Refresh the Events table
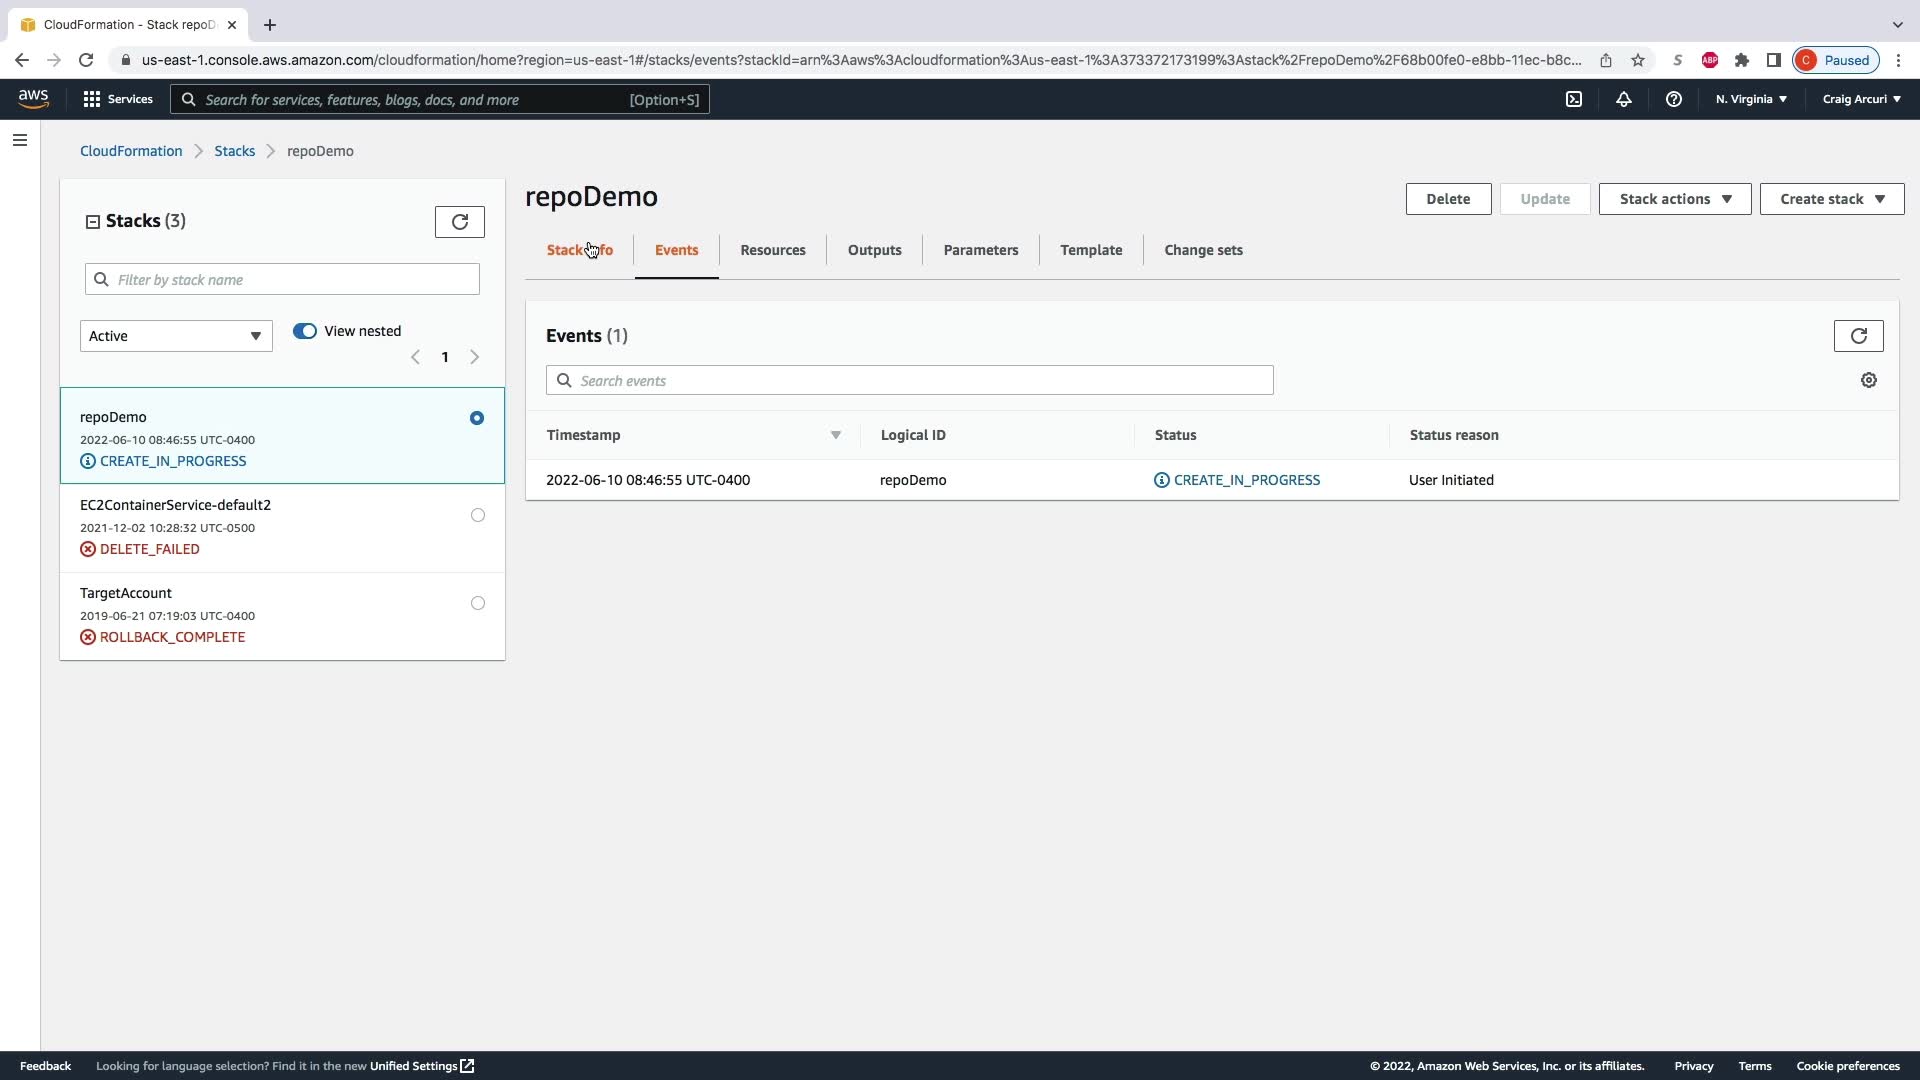Image resolution: width=1920 pixels, height=1080 pixels. (1858, 336)
